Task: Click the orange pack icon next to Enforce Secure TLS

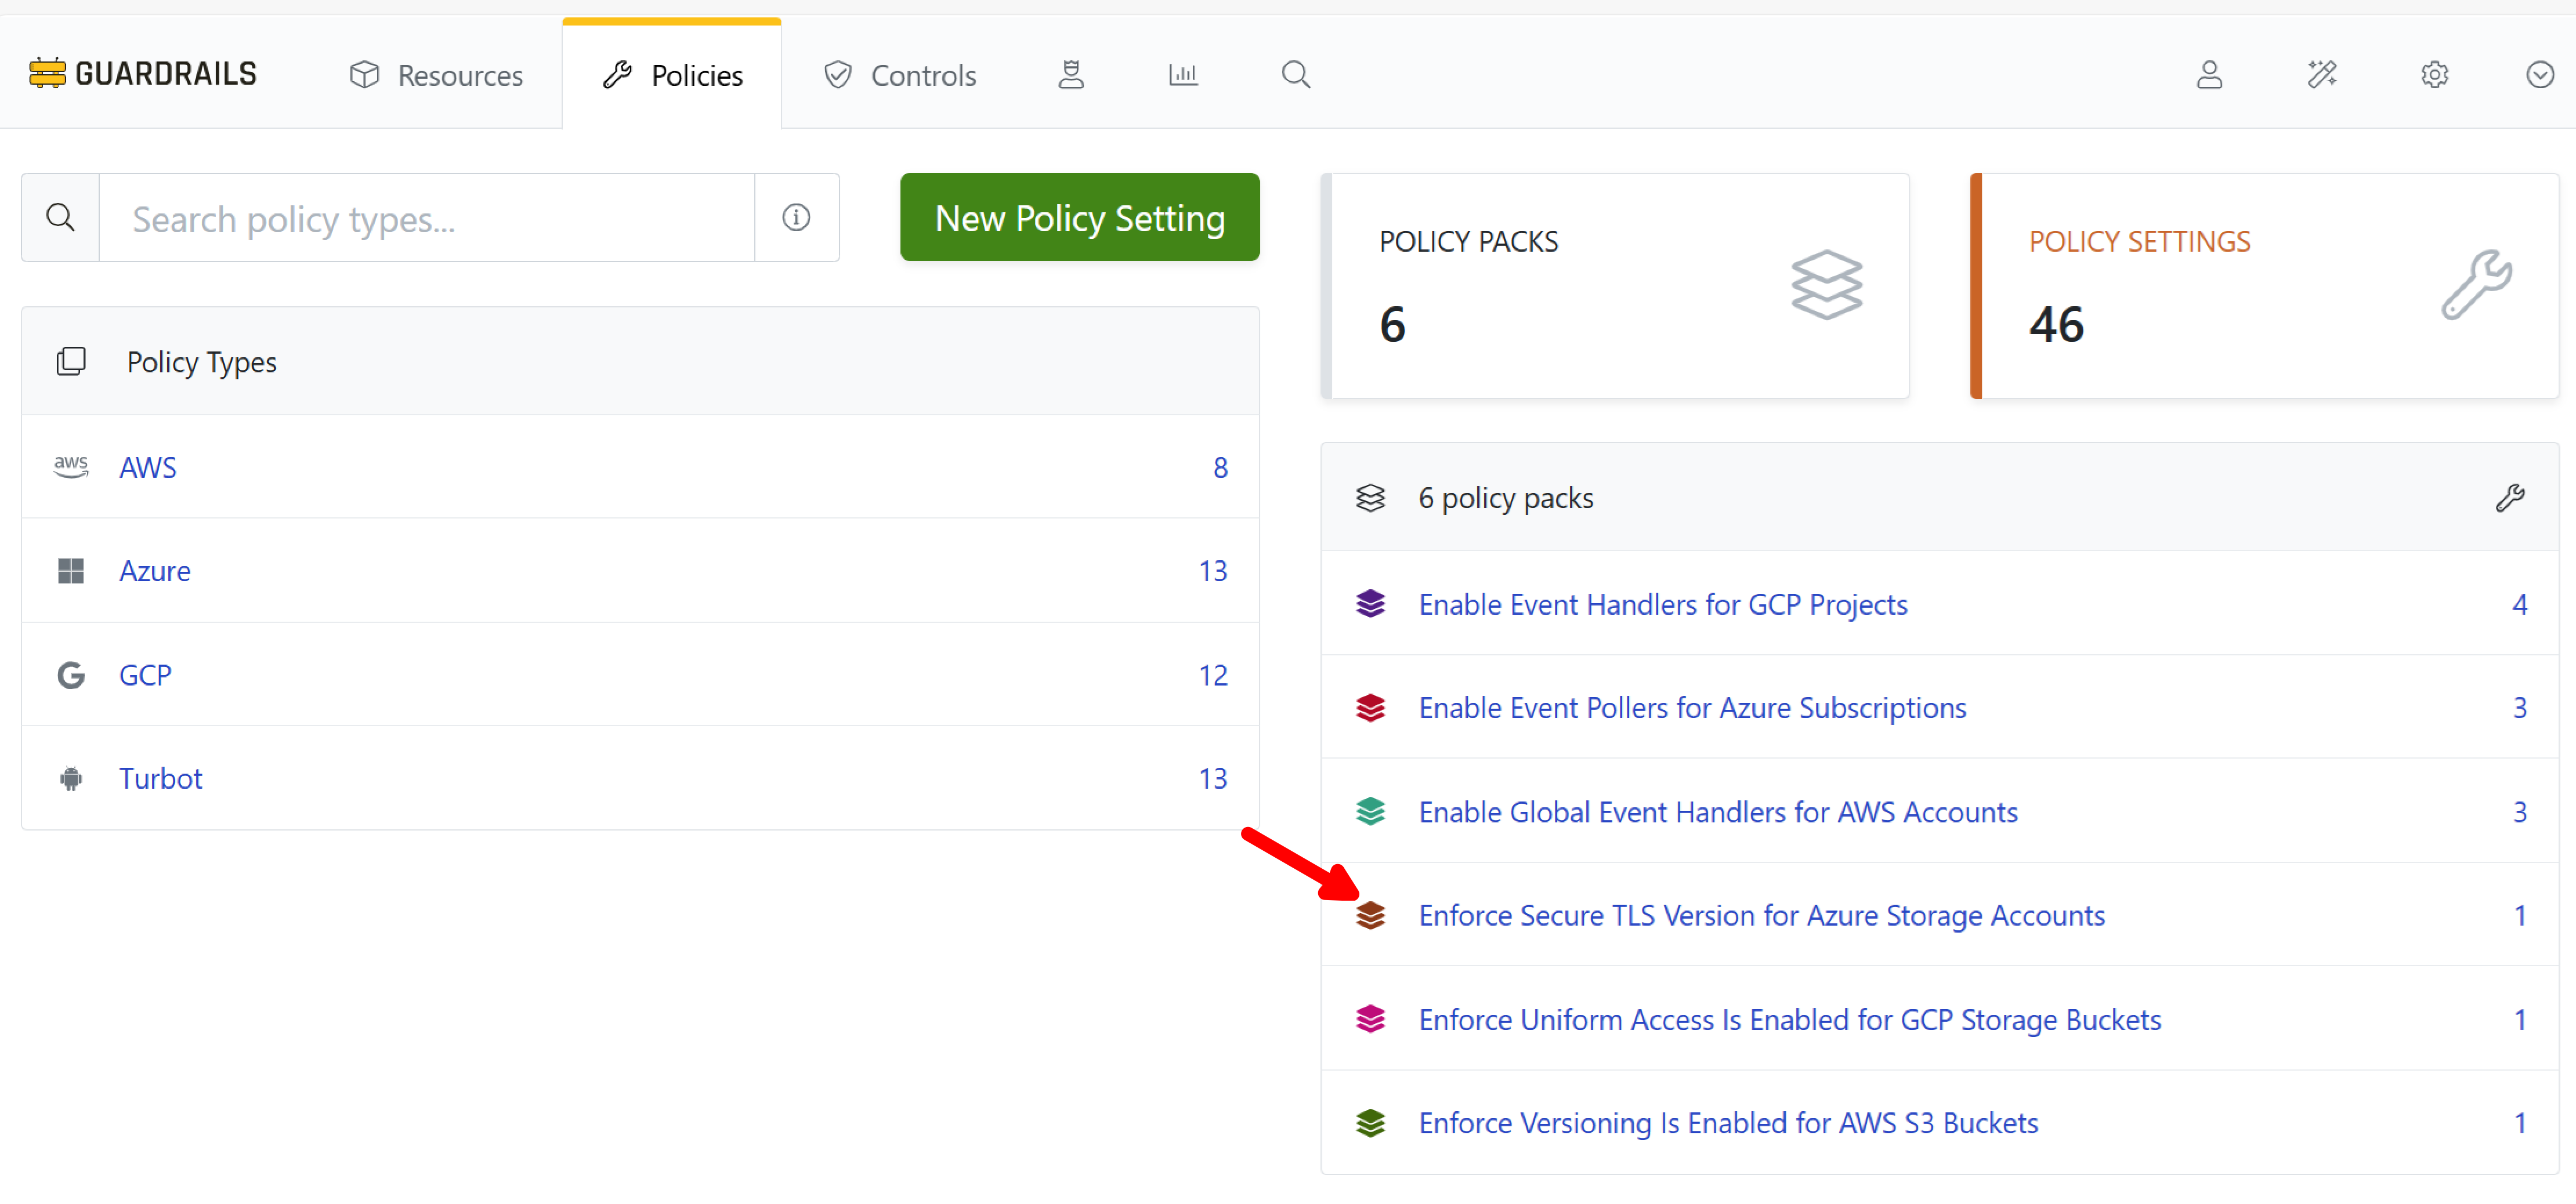Action: coord(1371,915)
